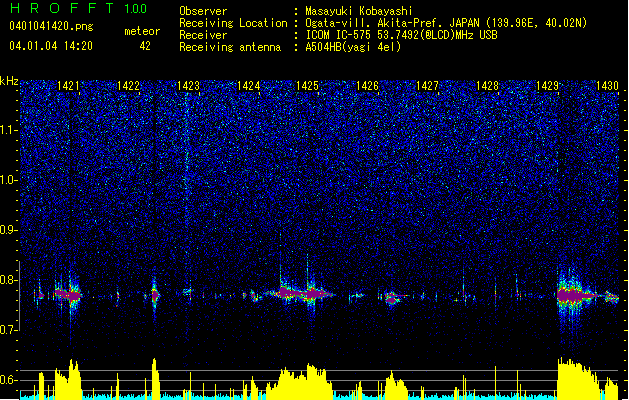Click the yellow power peak near 1425

pyautogui.click(x=301, y=381)
